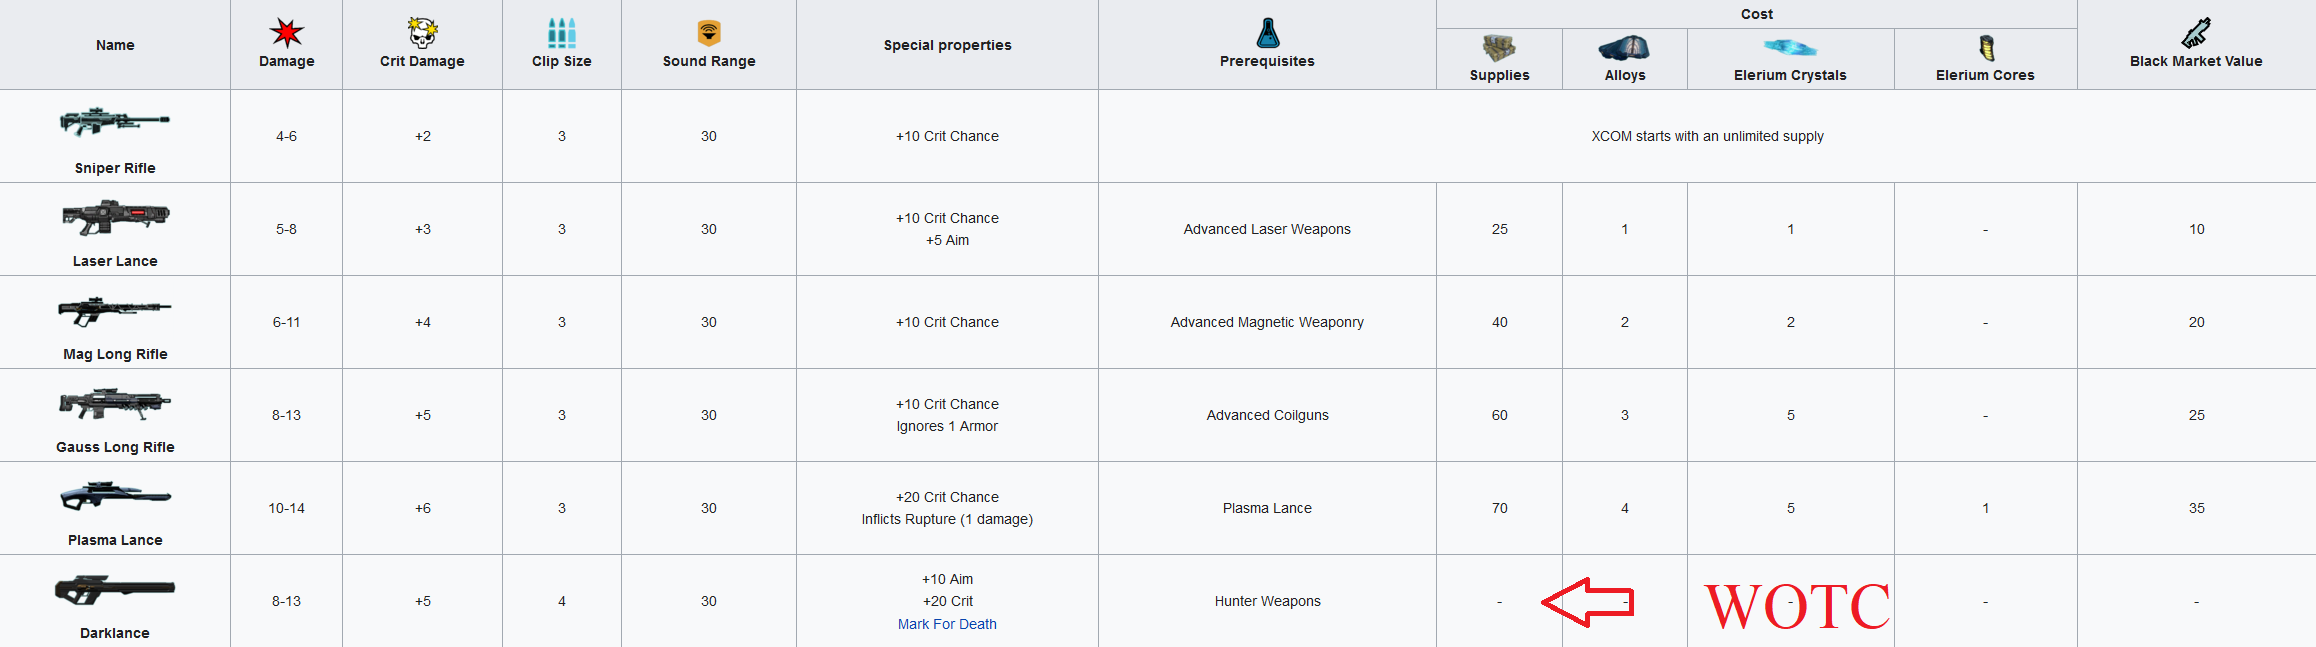
Task: Click the Sniper Rifle weapon image
Action: [x=115, y=122]
